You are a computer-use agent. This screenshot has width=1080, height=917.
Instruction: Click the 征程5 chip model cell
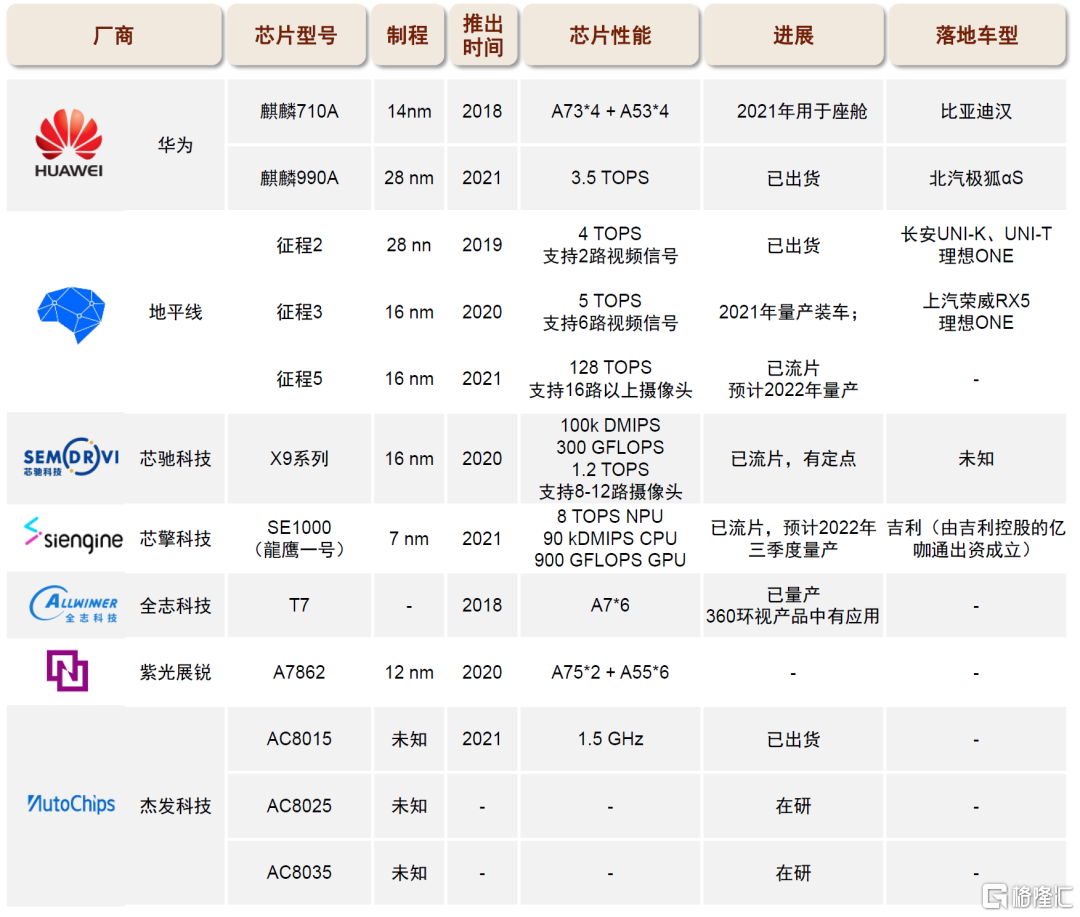coord(299,379)
